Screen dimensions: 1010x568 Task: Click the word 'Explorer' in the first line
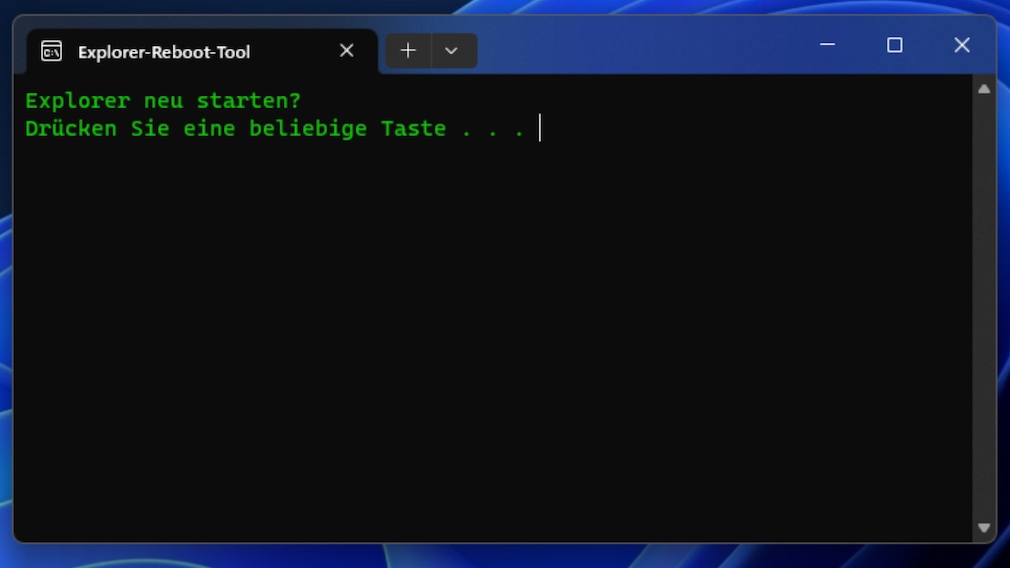click(78, 101)
